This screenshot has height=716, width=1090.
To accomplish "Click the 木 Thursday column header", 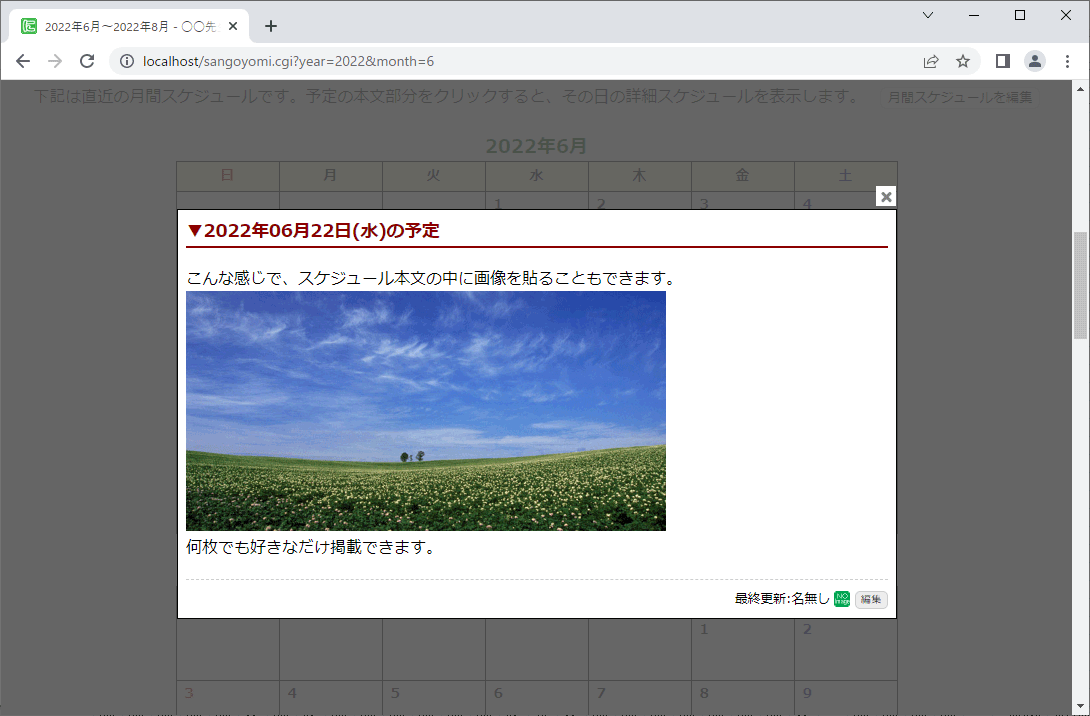I will pos(640,176).
